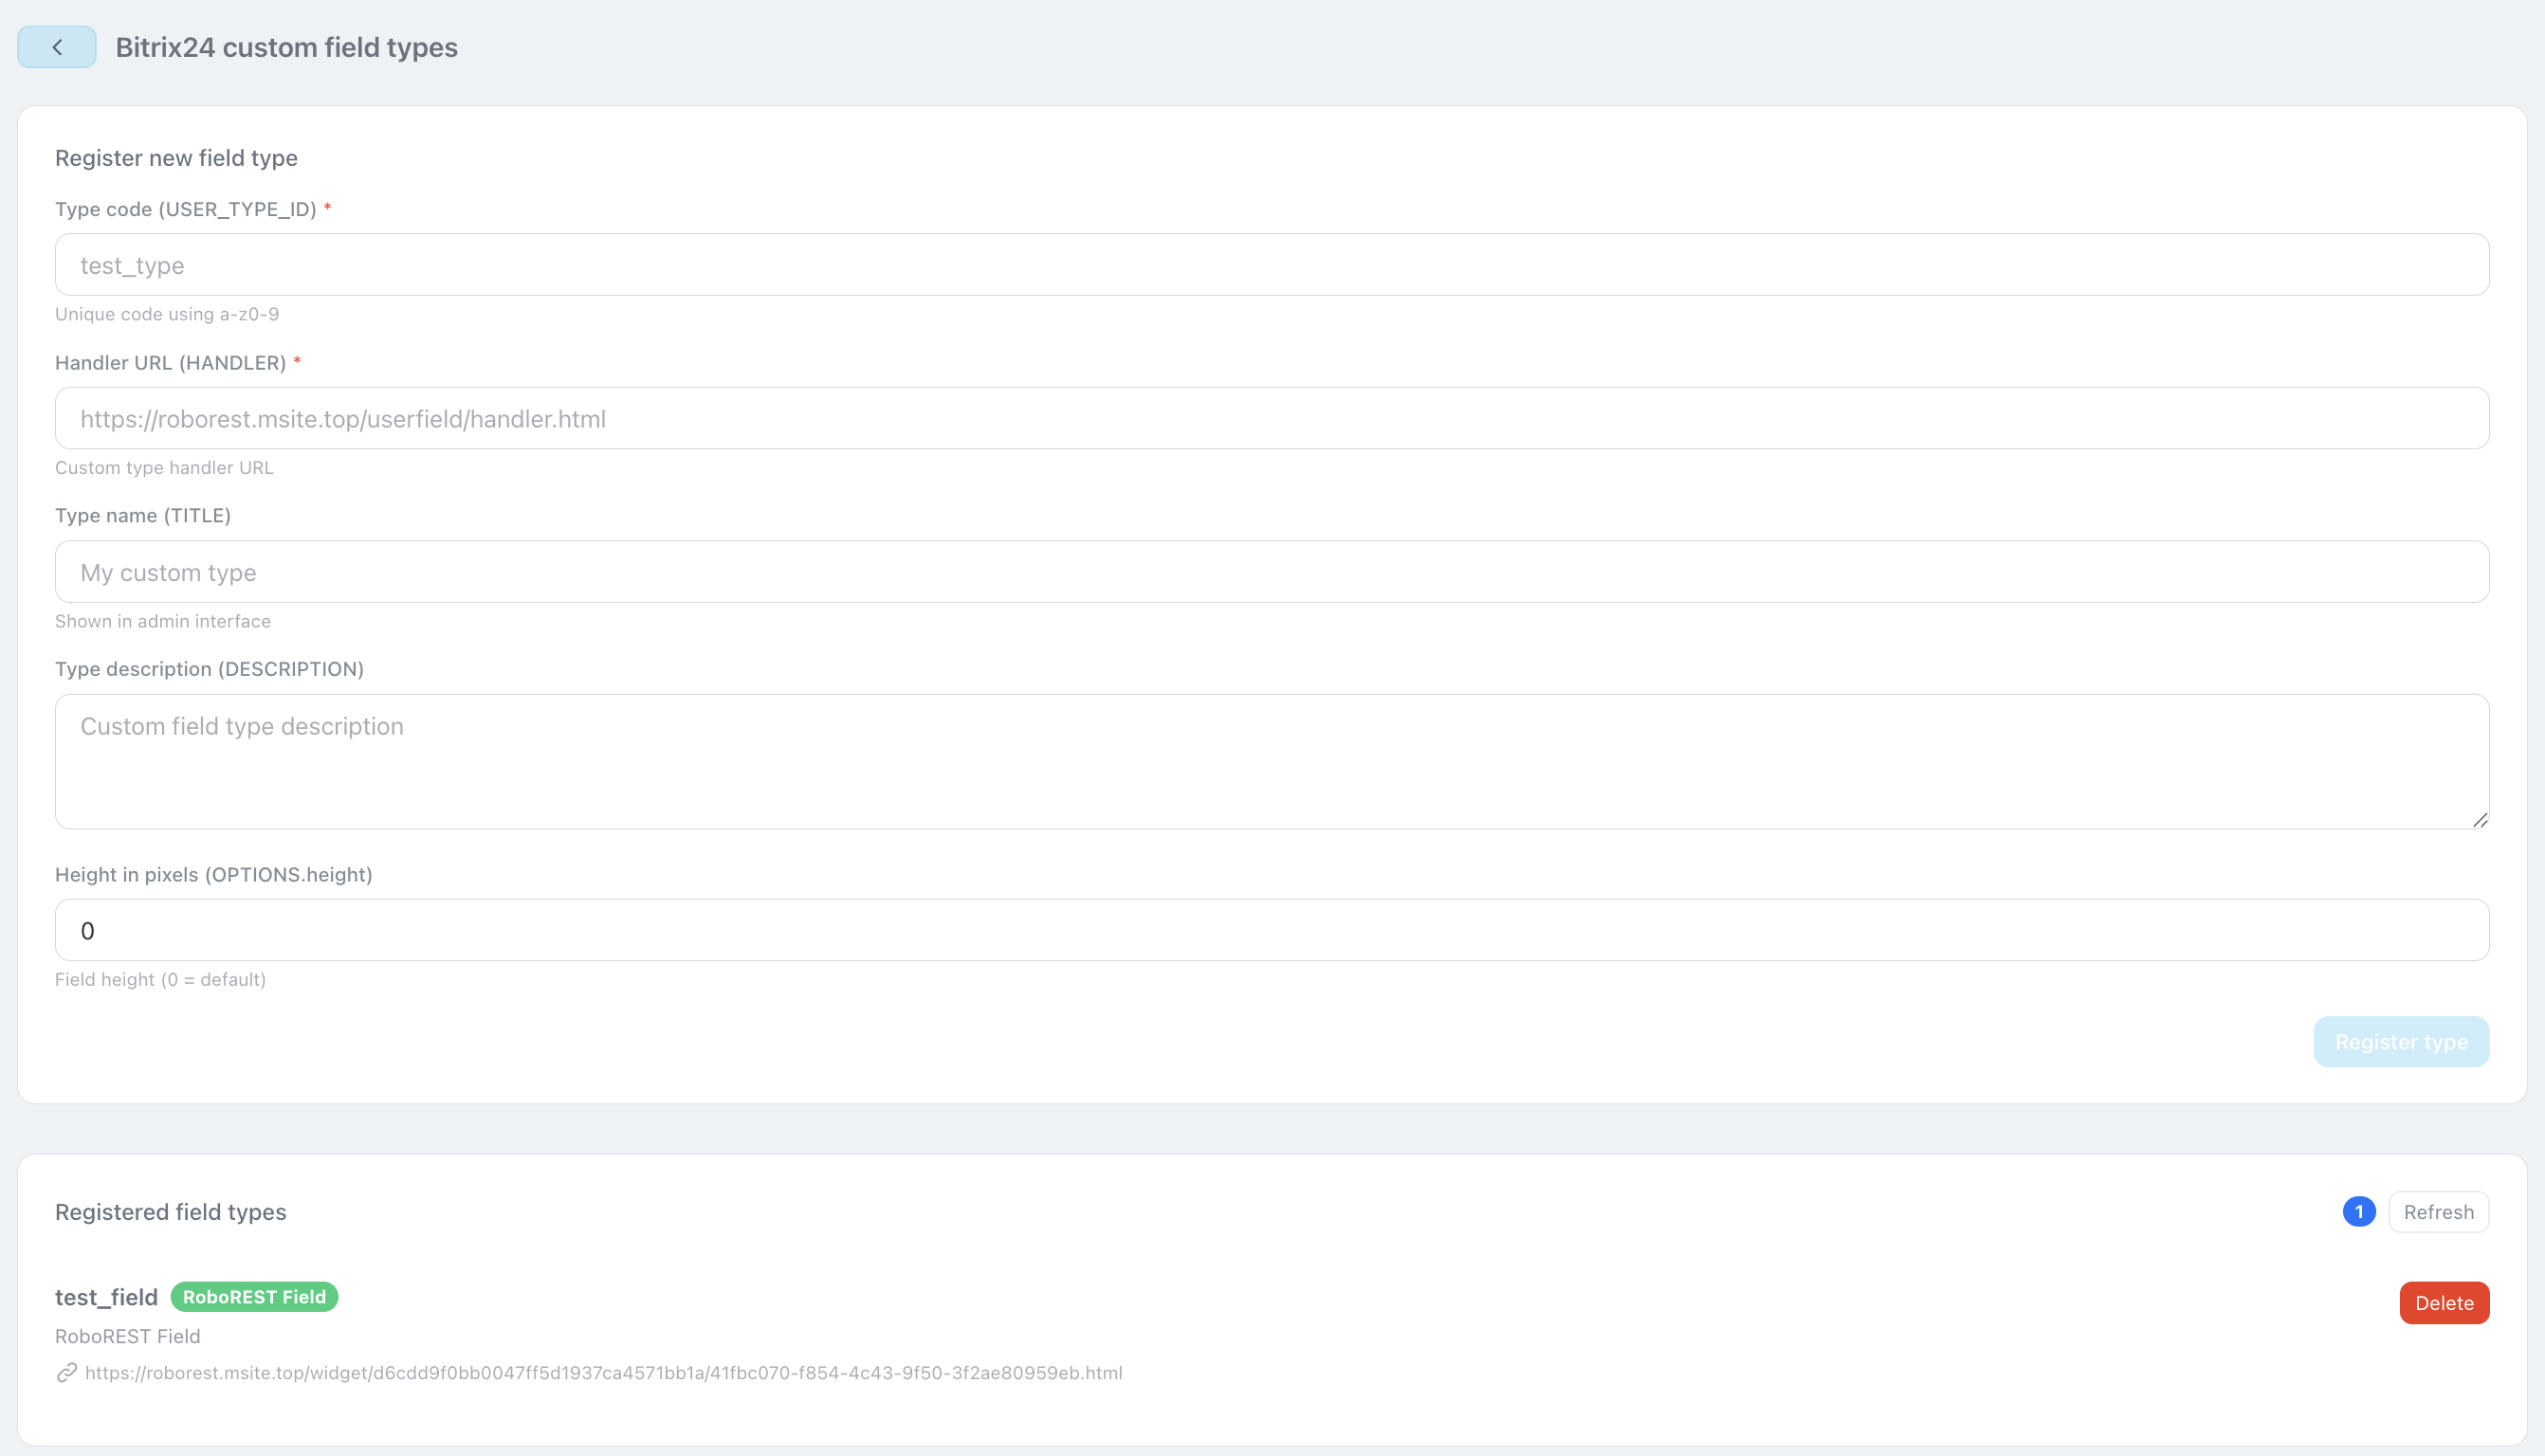Click the Handler URL (HANDLER) label
The image size is (2545, 1456).
170,363
